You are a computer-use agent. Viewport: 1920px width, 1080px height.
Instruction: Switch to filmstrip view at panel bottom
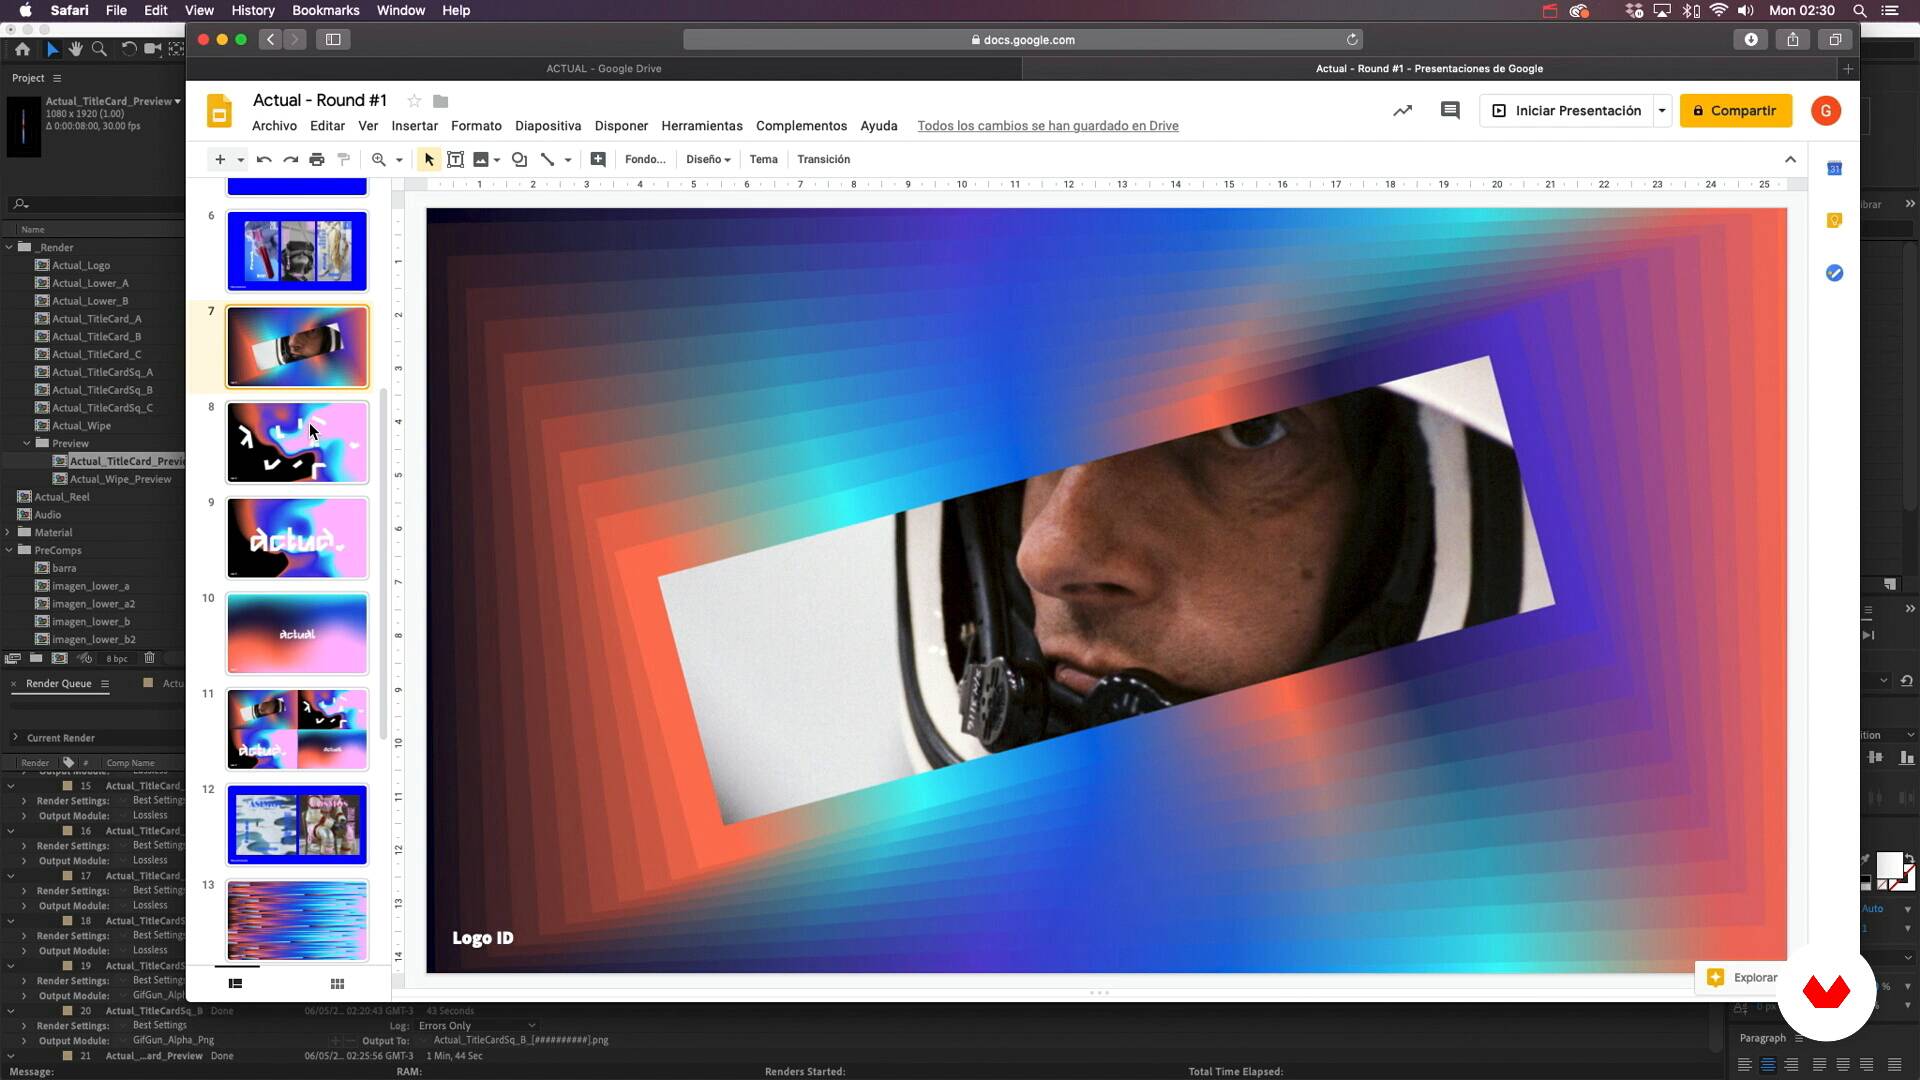[236, 984]
